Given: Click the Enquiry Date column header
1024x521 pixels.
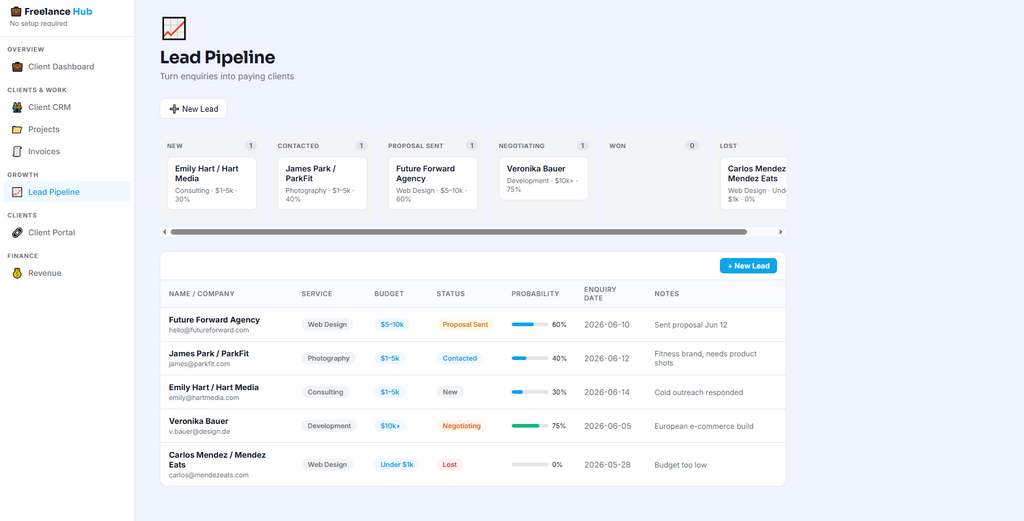Looking at the screenshot, I should (600, 294).
